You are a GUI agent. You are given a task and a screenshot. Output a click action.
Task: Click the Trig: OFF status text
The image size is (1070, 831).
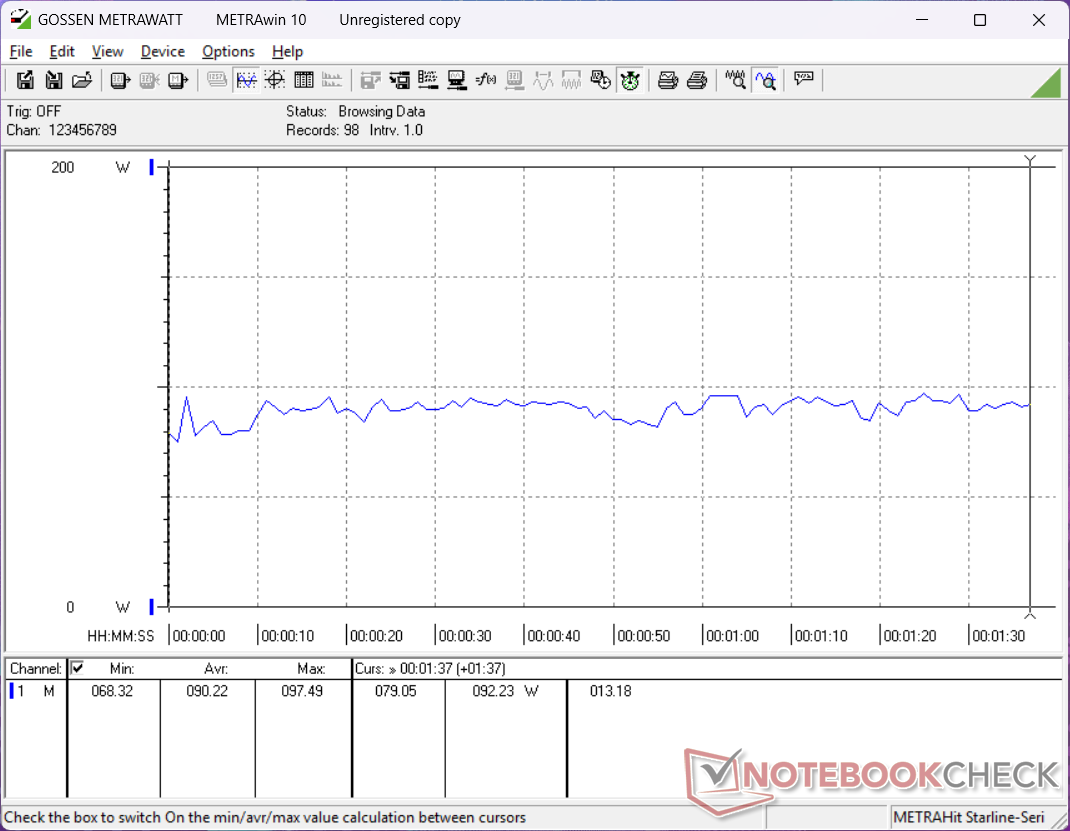coord(33,111)
